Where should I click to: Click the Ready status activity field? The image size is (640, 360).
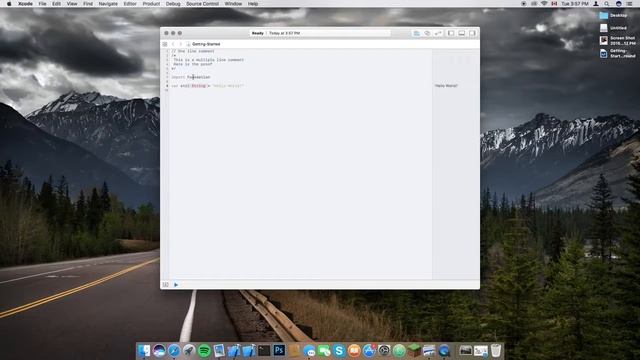[x=320, y=33]
